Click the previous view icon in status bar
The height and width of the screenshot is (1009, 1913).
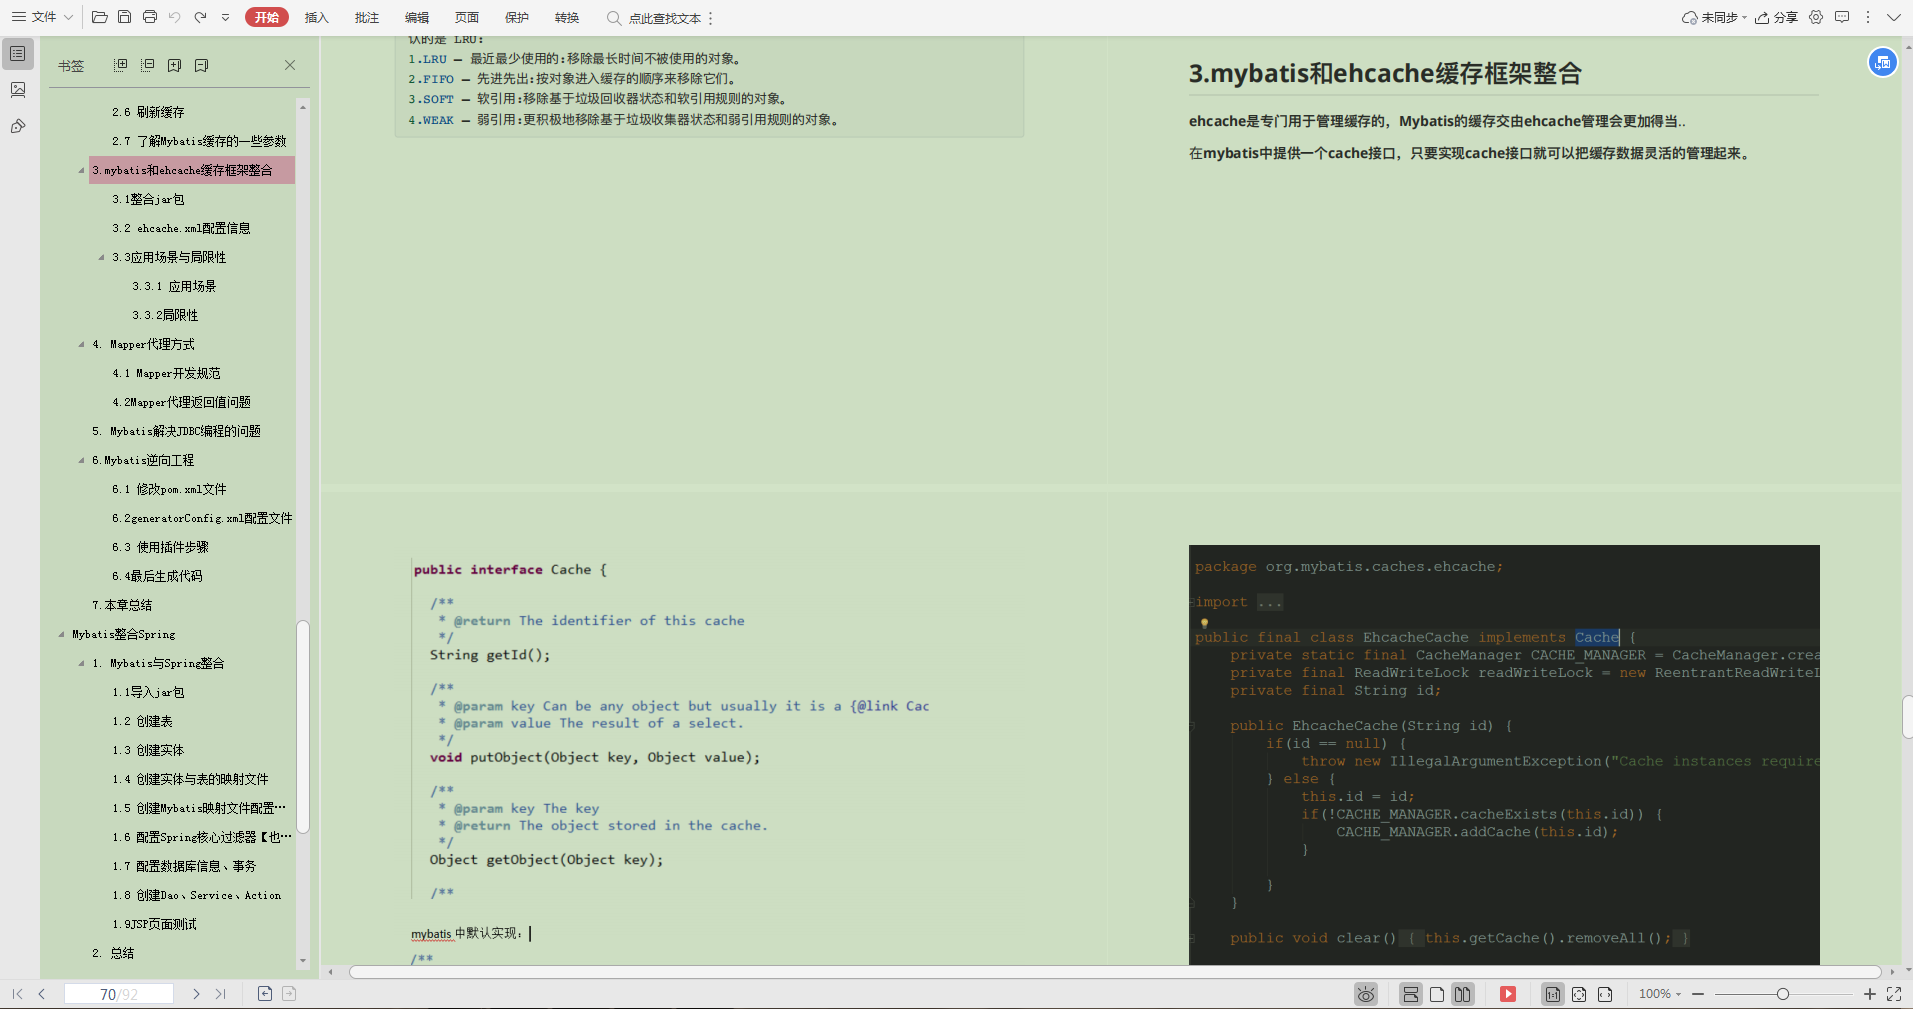(x=265, y=993)
